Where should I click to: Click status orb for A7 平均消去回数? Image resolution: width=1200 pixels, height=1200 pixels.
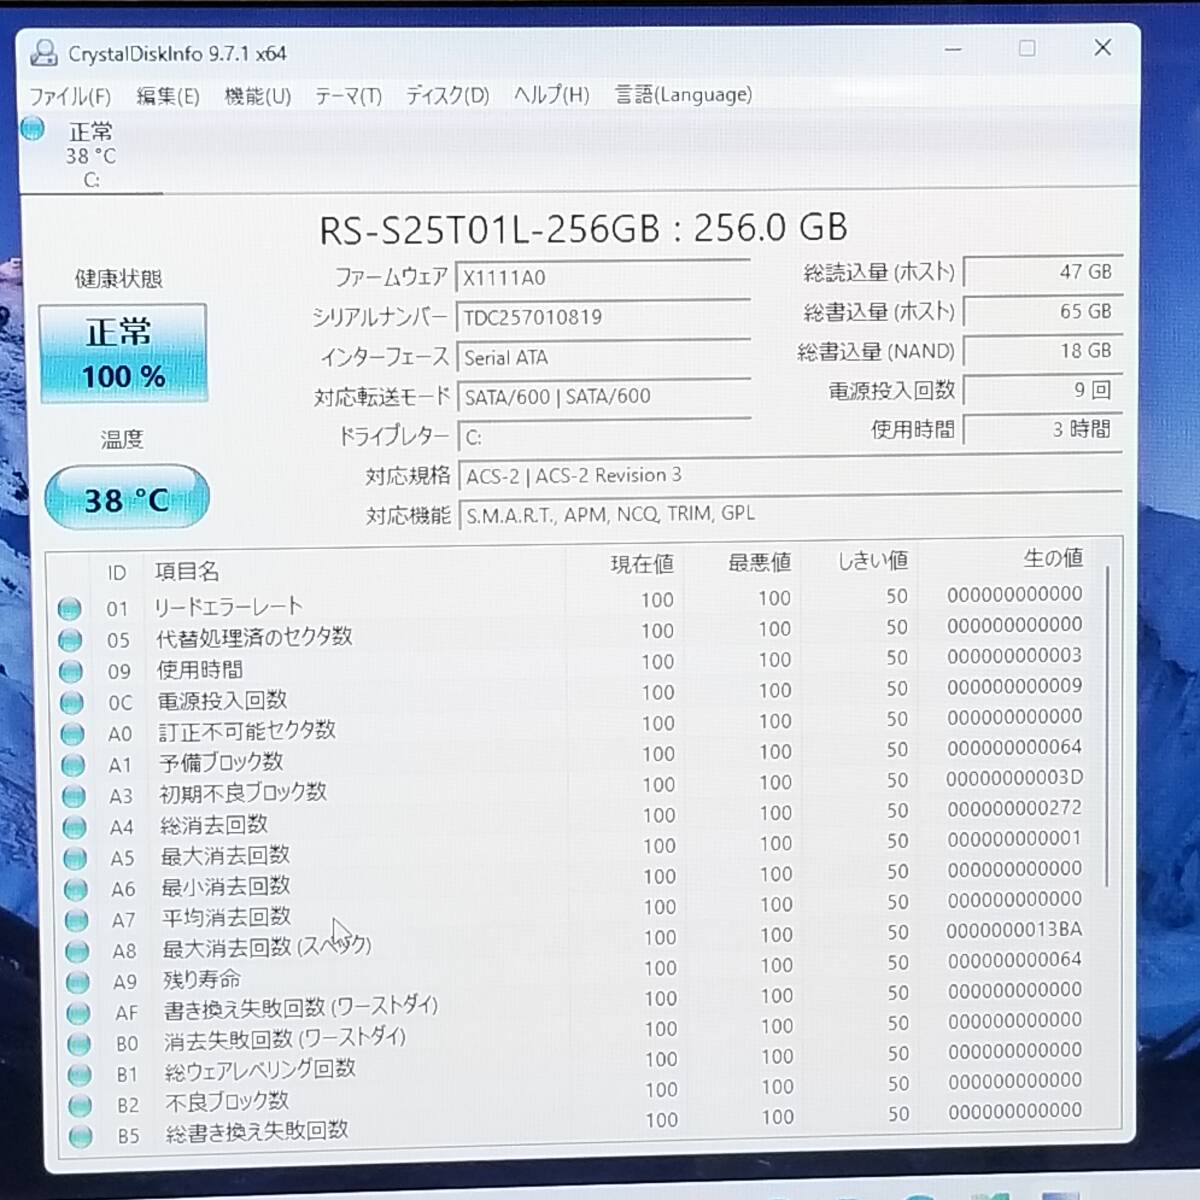76,920
